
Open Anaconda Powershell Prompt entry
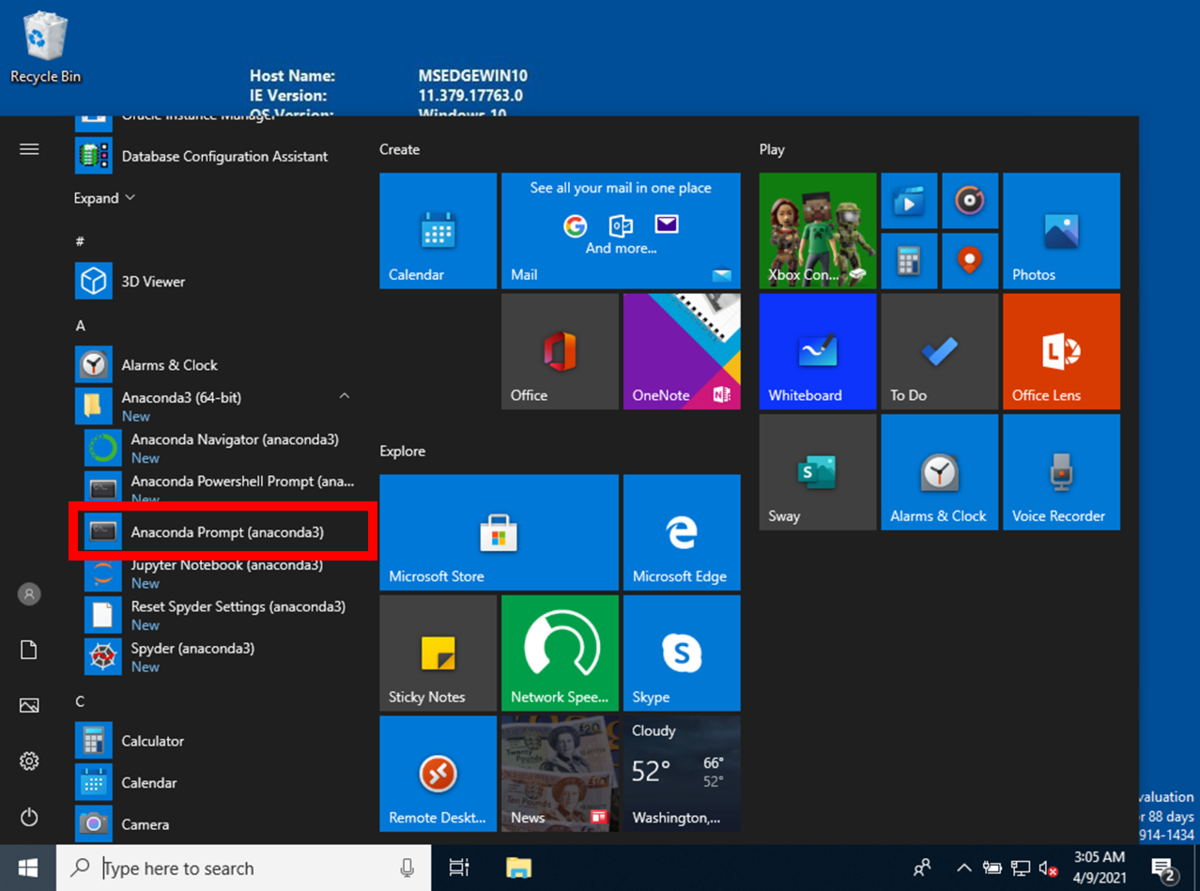222,488
